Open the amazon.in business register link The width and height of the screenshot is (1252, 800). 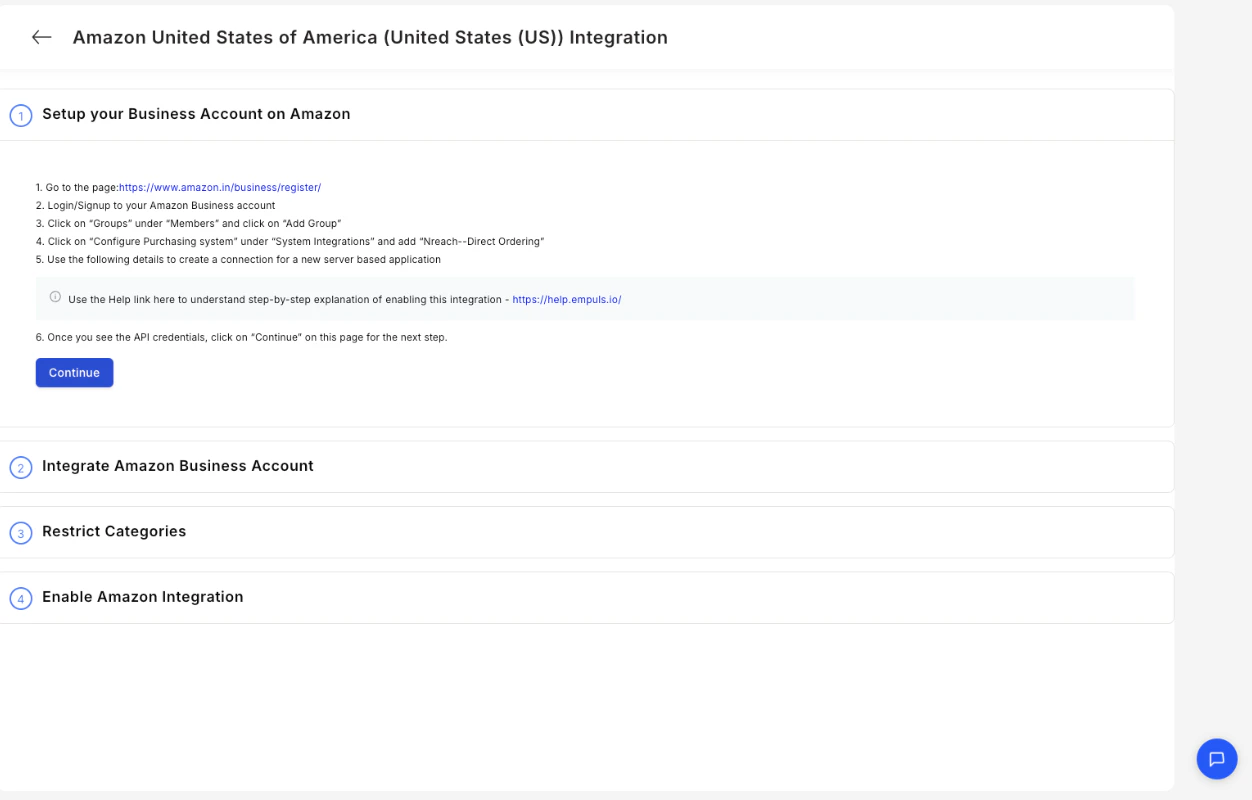[220, 187]
